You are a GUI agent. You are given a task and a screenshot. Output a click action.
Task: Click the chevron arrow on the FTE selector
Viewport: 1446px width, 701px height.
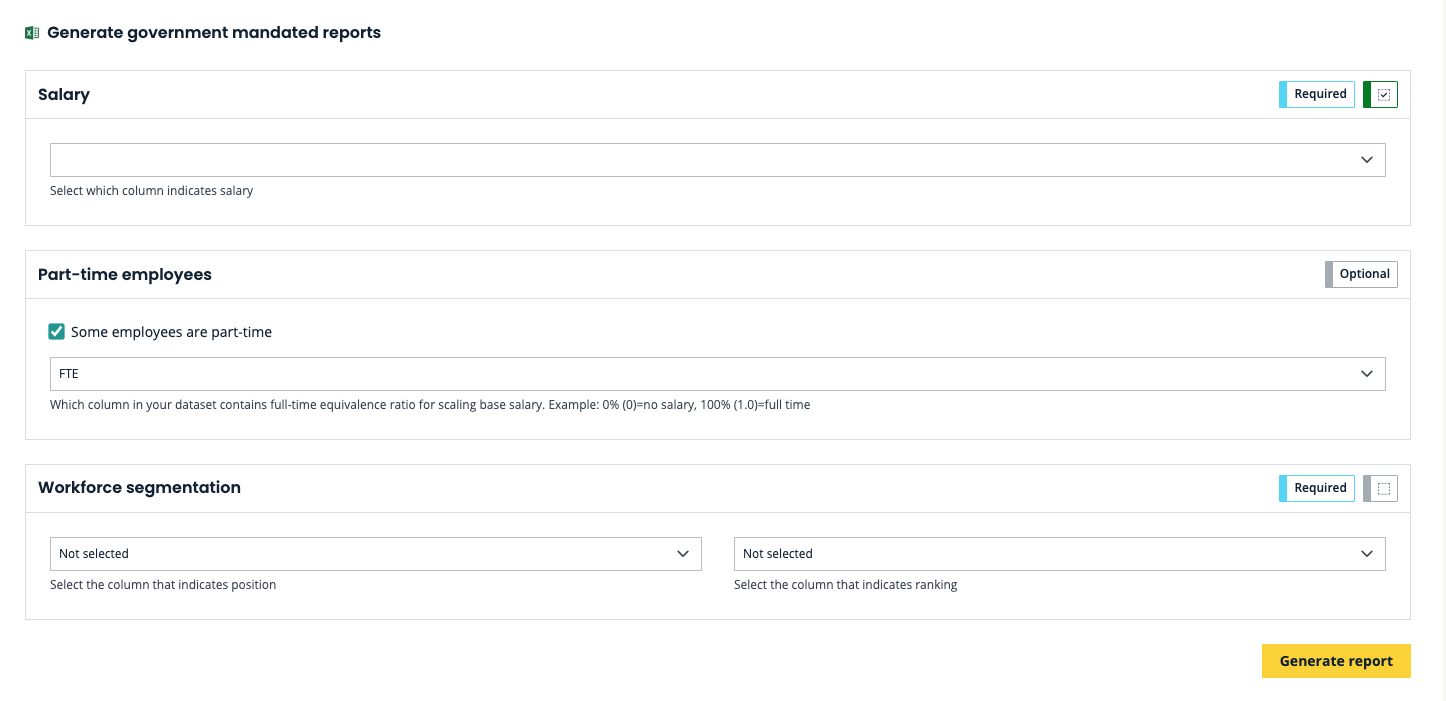click(x=1367, y=374)
